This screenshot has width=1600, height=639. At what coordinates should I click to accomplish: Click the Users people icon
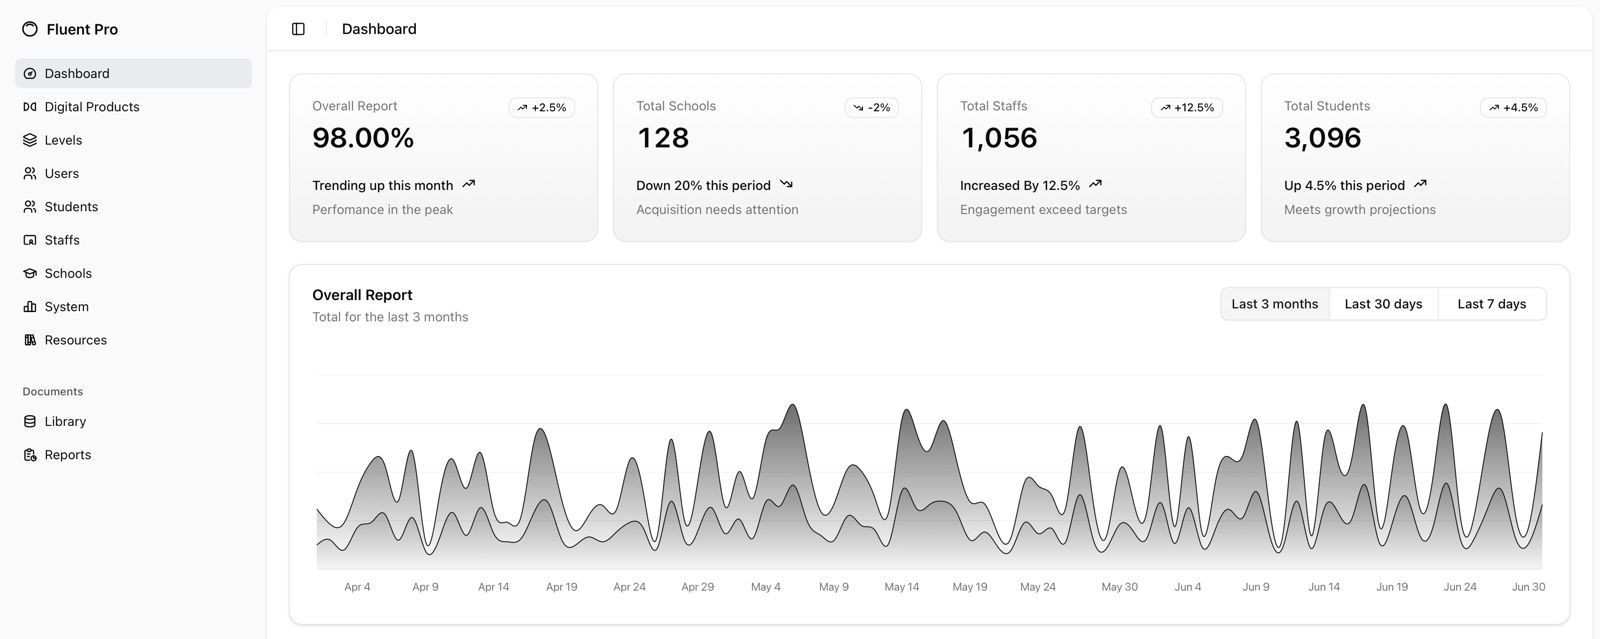click(x=30, y=173)
